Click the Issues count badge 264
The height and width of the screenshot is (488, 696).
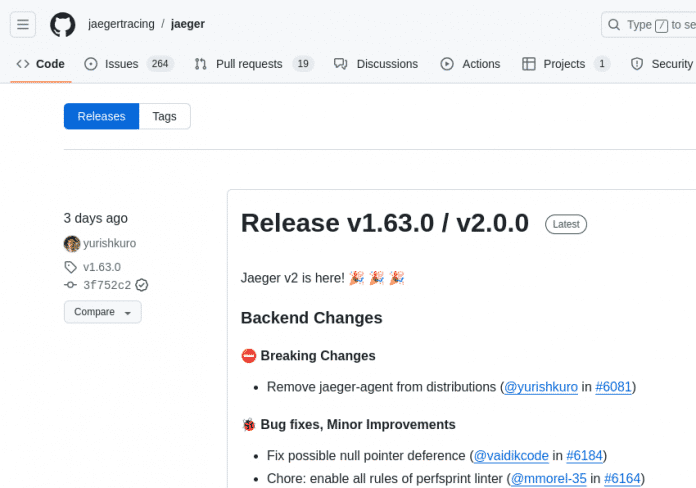click(x=160, y=64)
